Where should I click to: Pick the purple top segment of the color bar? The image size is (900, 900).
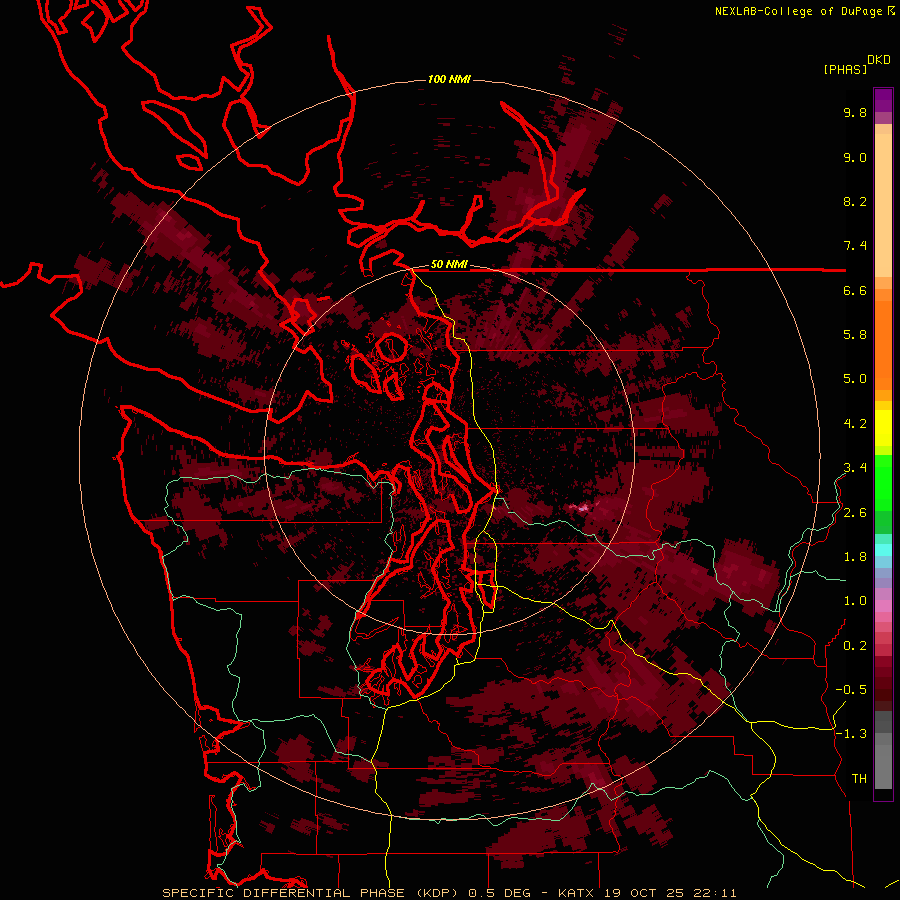coord(883,100)
